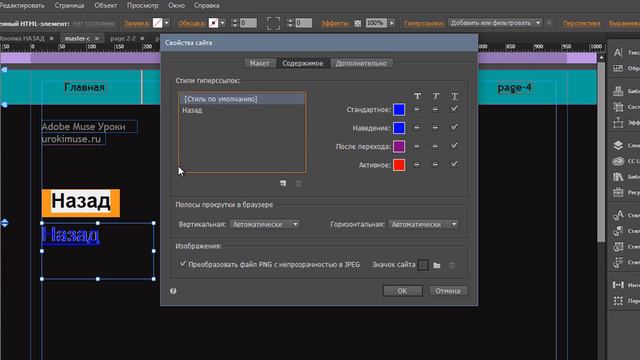The width and height of the screenshot is (640, 360).
Task: Toggle italic for Стандартное link state
Action: point(435,109)
